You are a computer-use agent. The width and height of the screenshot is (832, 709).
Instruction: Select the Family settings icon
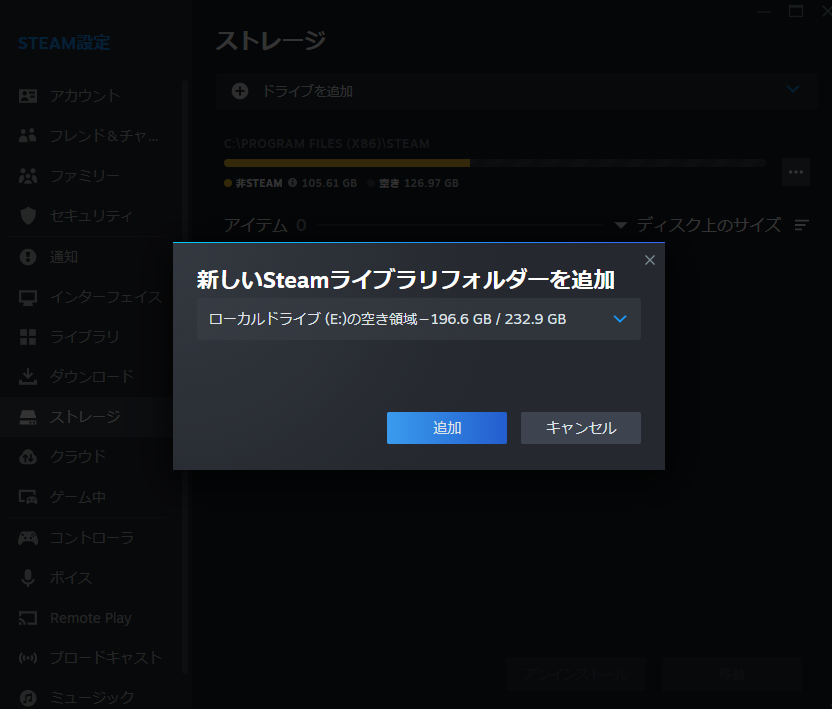[x=28, y=176]
